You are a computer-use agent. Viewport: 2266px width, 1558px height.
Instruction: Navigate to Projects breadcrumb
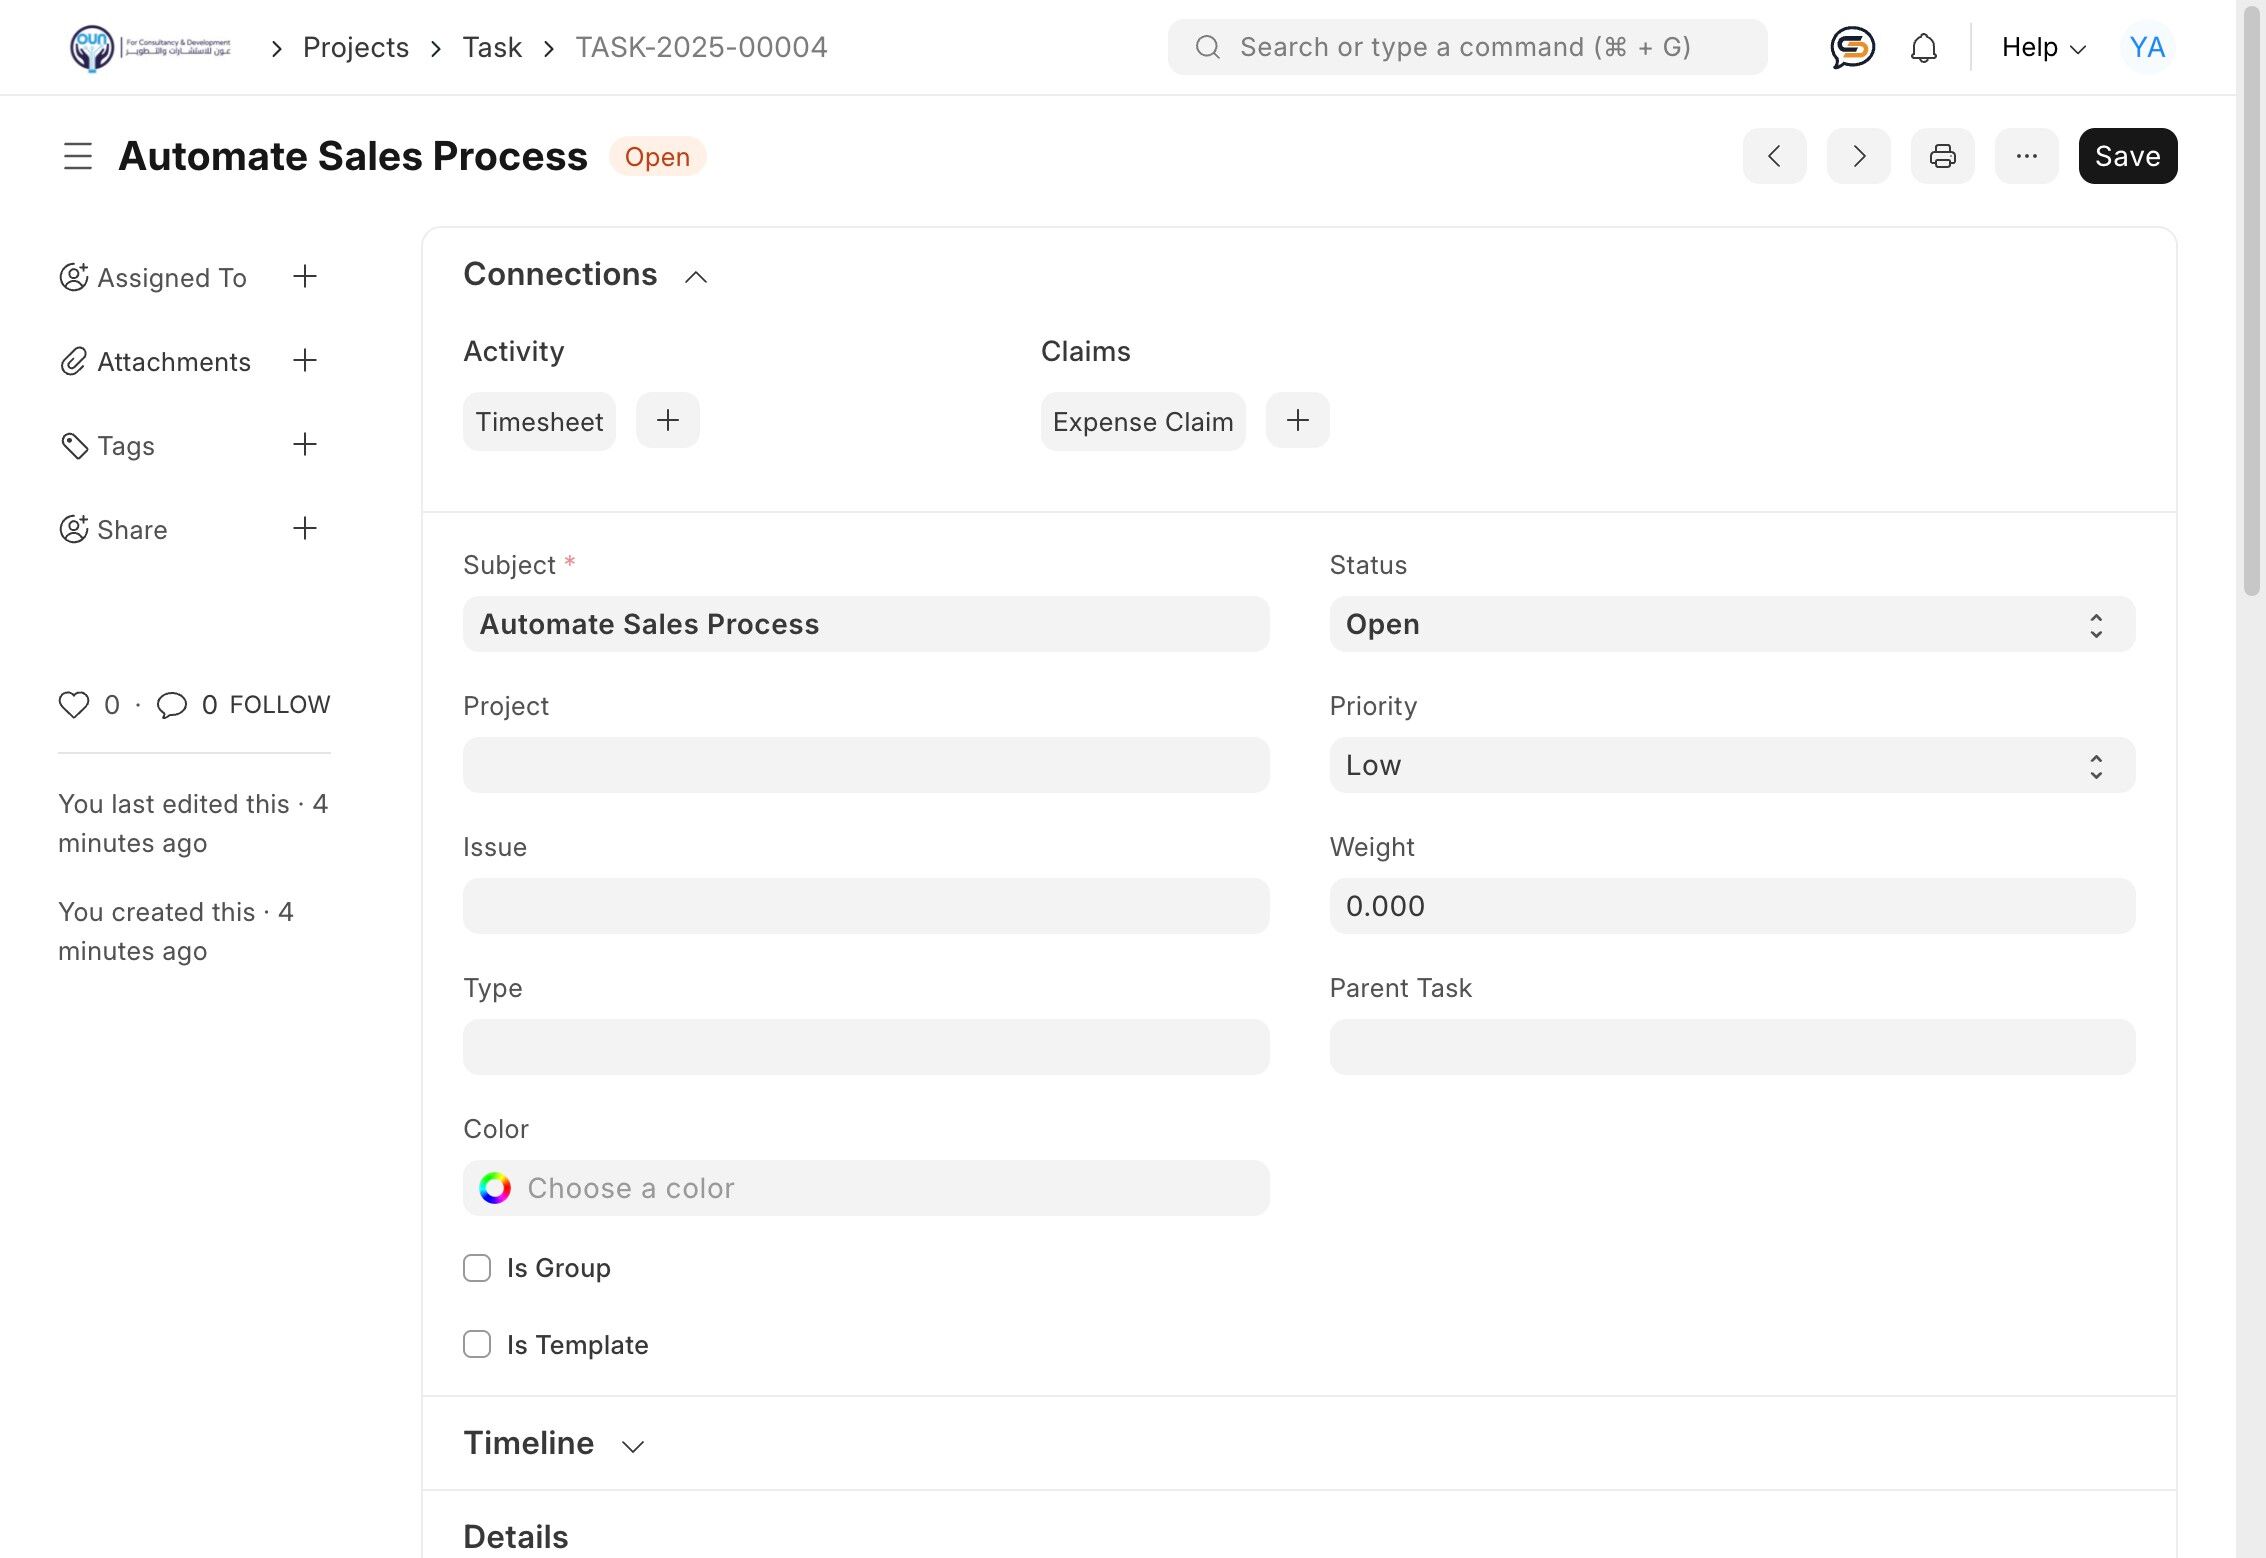pos(355,47)
